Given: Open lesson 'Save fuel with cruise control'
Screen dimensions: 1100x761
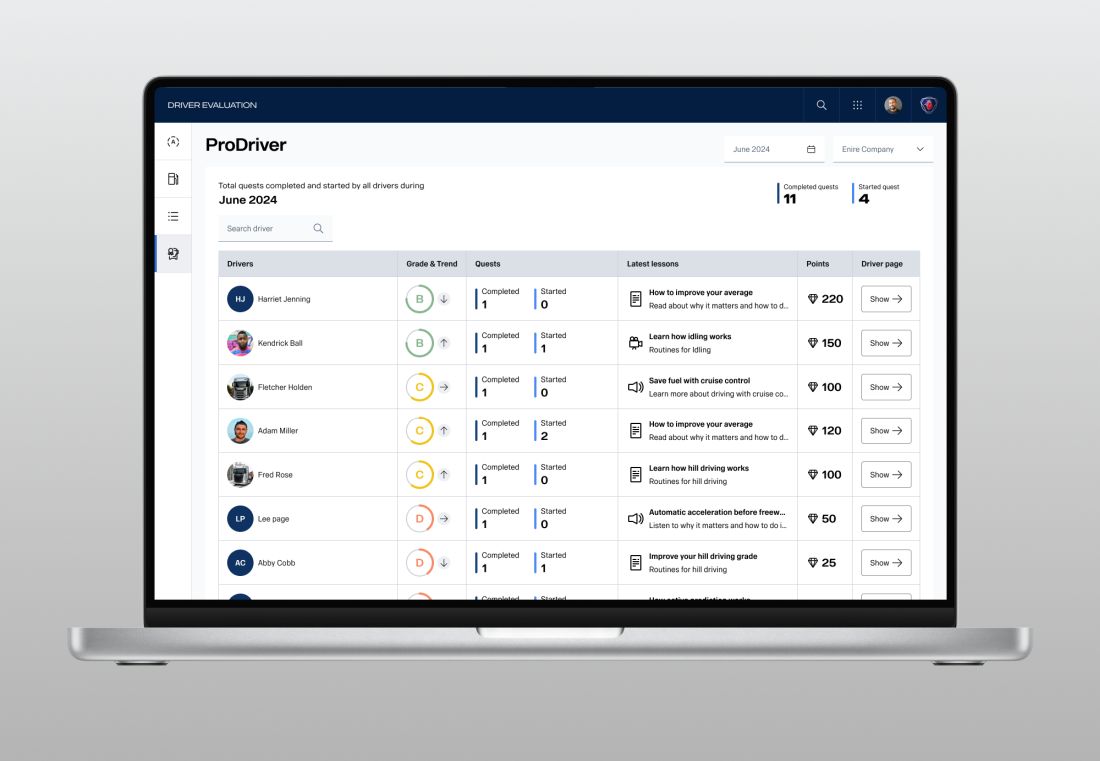Looking at the screenshot, I should [699, 381].
